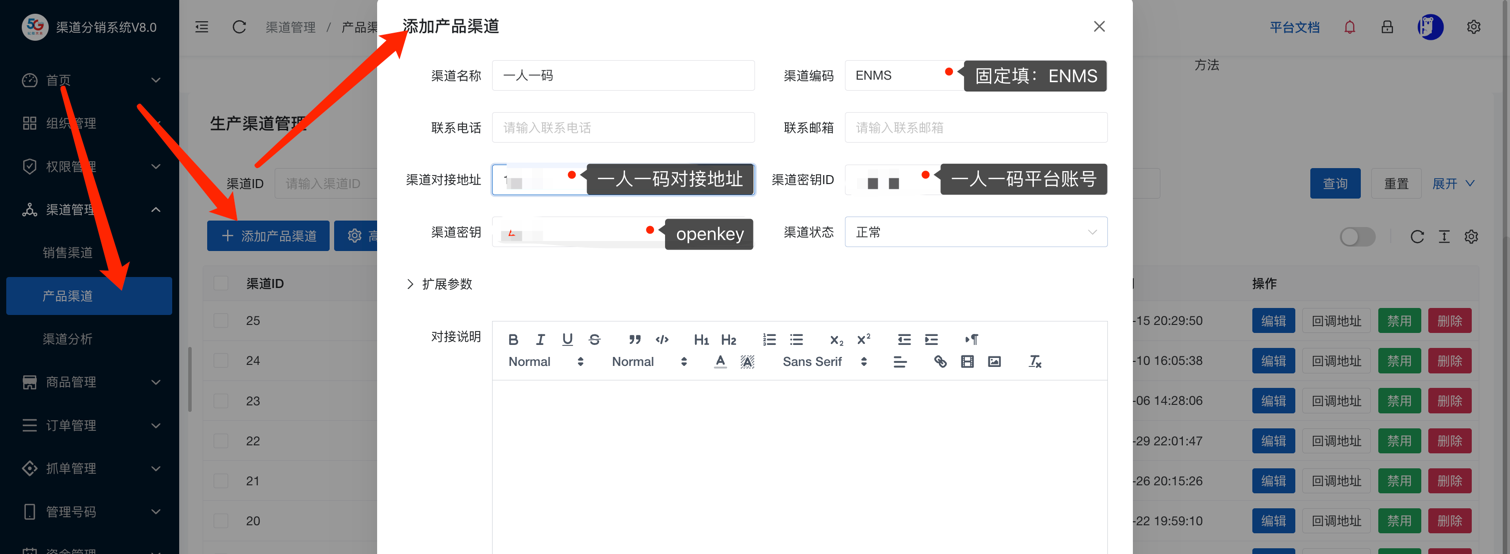The image size is (1510, 554).
Task: Click the 查询 button
Action: tap(1335, 184)
